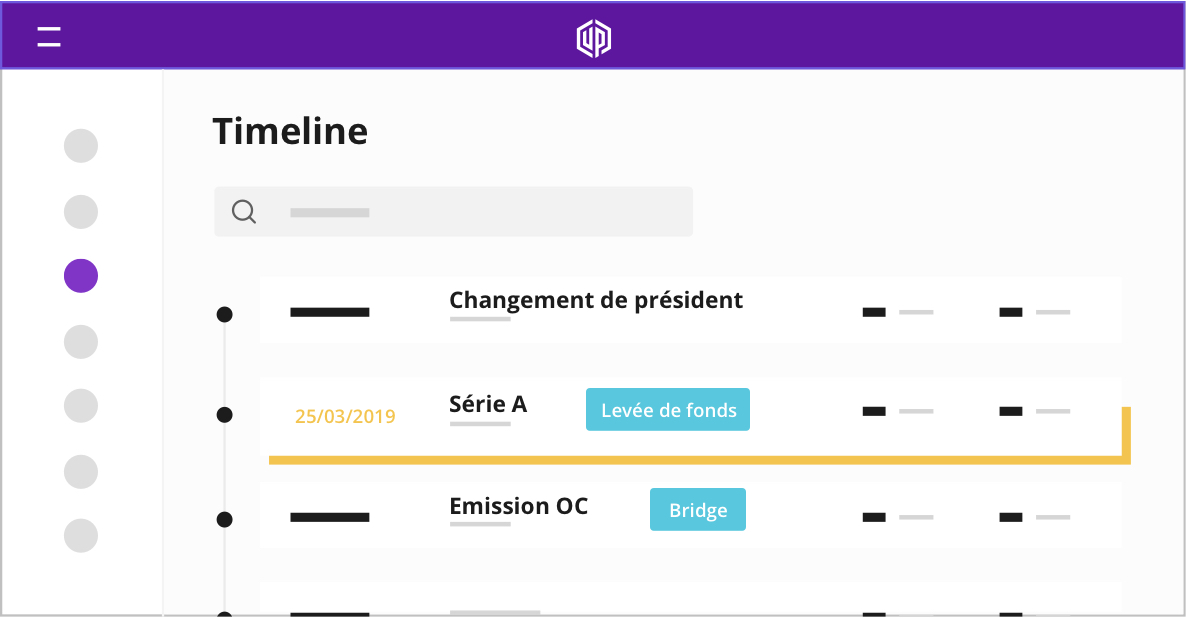Click into the Timeline search field
The height and width of the screenshot is (618, 1186).
(x=453, y=212)
